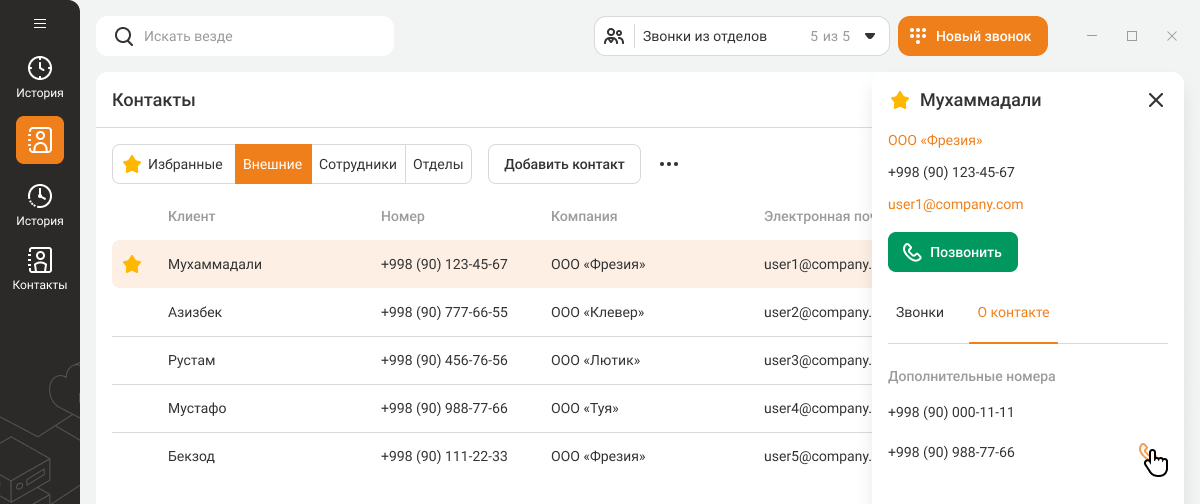
Task: Open the user1@company.com email link
Action: pyautogui.click(x=955, y=204)
